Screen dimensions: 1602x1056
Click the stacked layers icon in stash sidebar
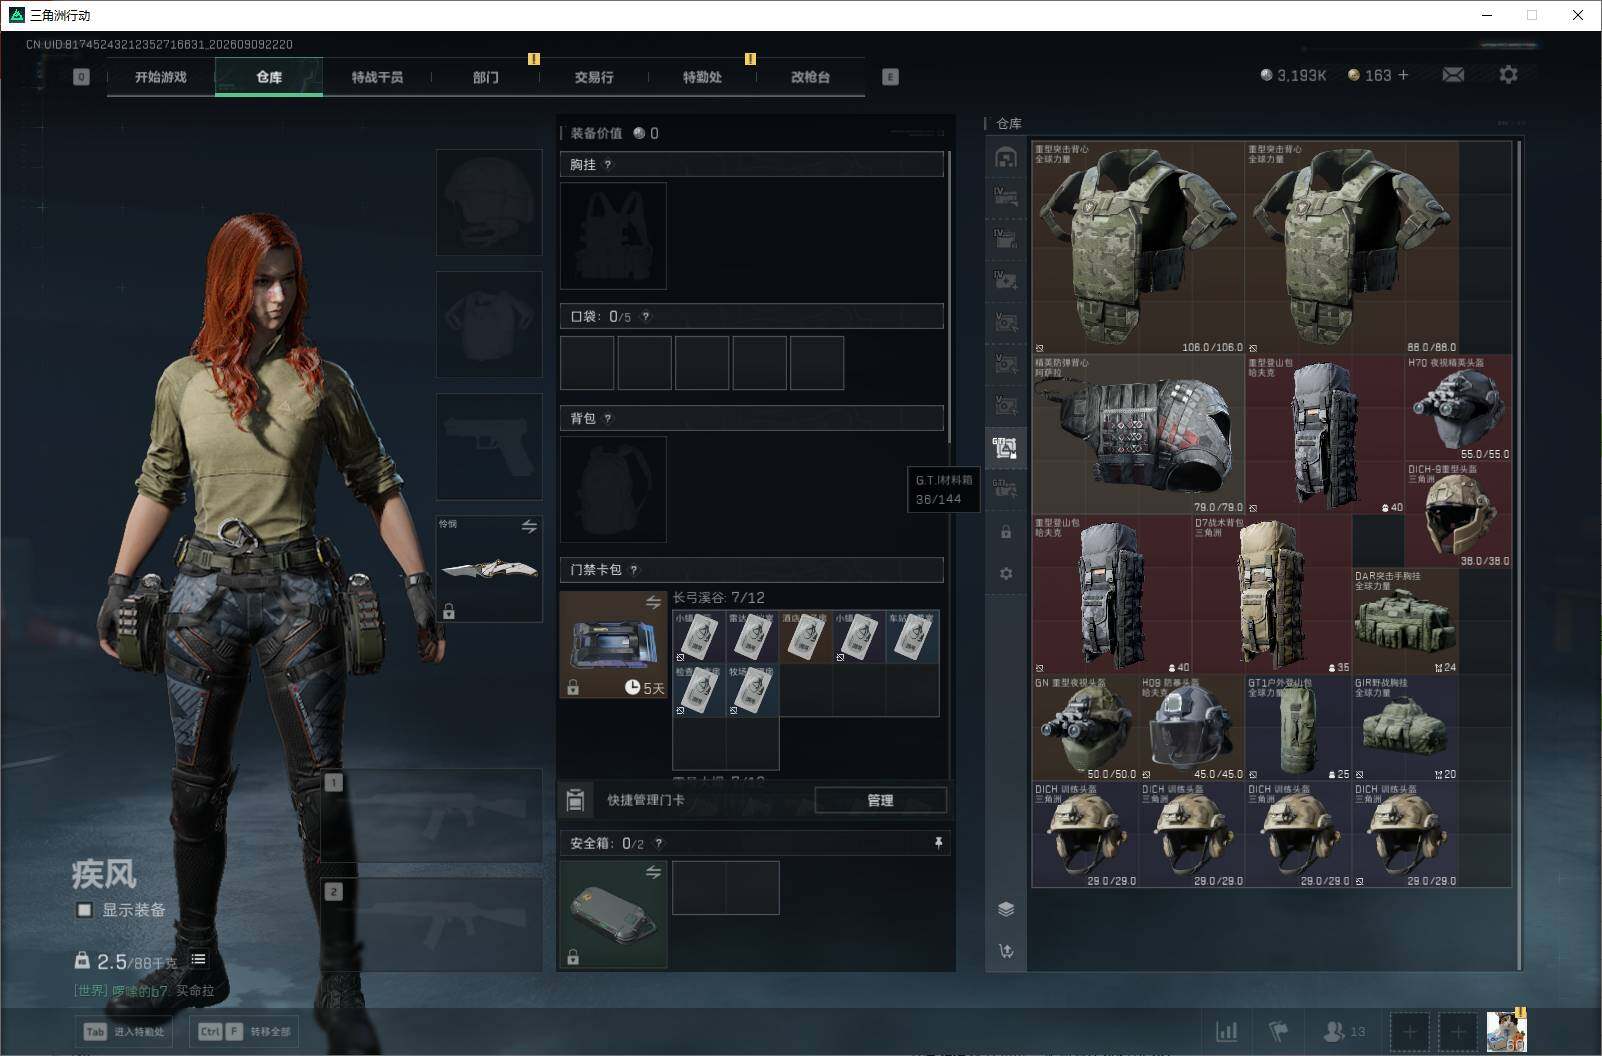[x=1006, y=908]
